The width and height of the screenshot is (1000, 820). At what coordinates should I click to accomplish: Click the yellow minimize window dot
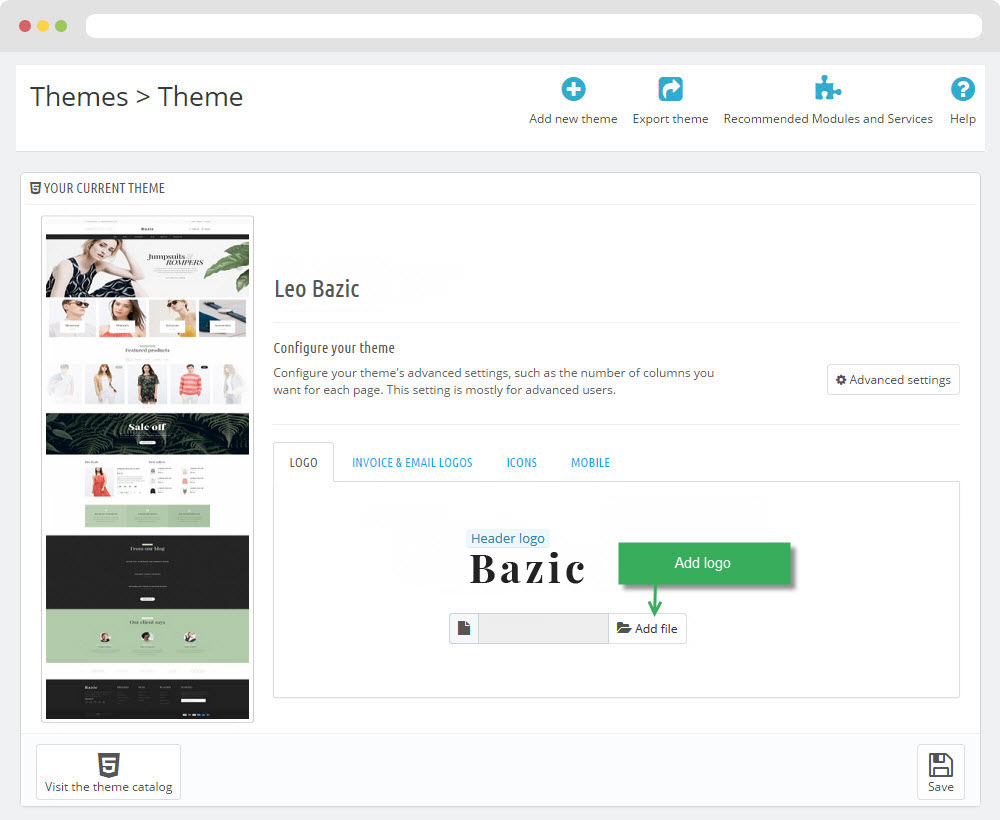43,26
